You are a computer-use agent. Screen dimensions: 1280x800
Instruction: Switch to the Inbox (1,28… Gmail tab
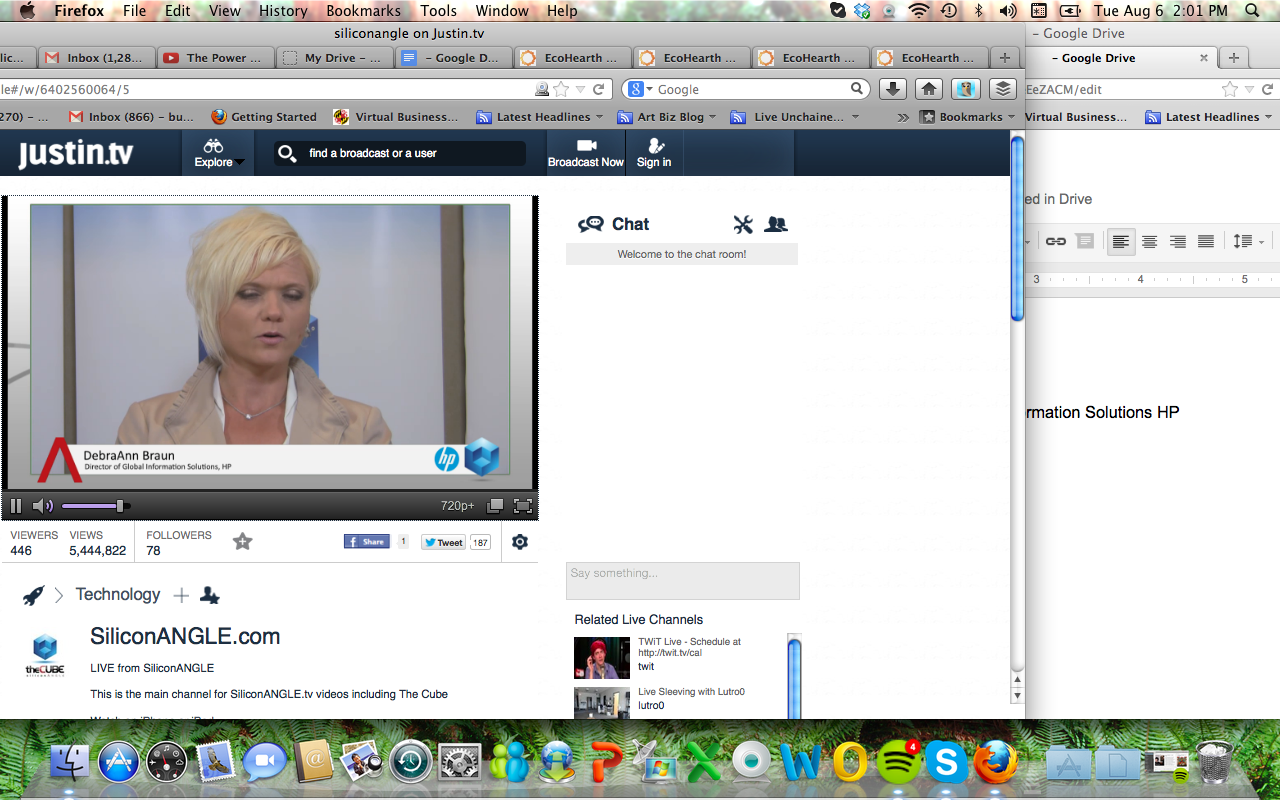tap(95, 58)
